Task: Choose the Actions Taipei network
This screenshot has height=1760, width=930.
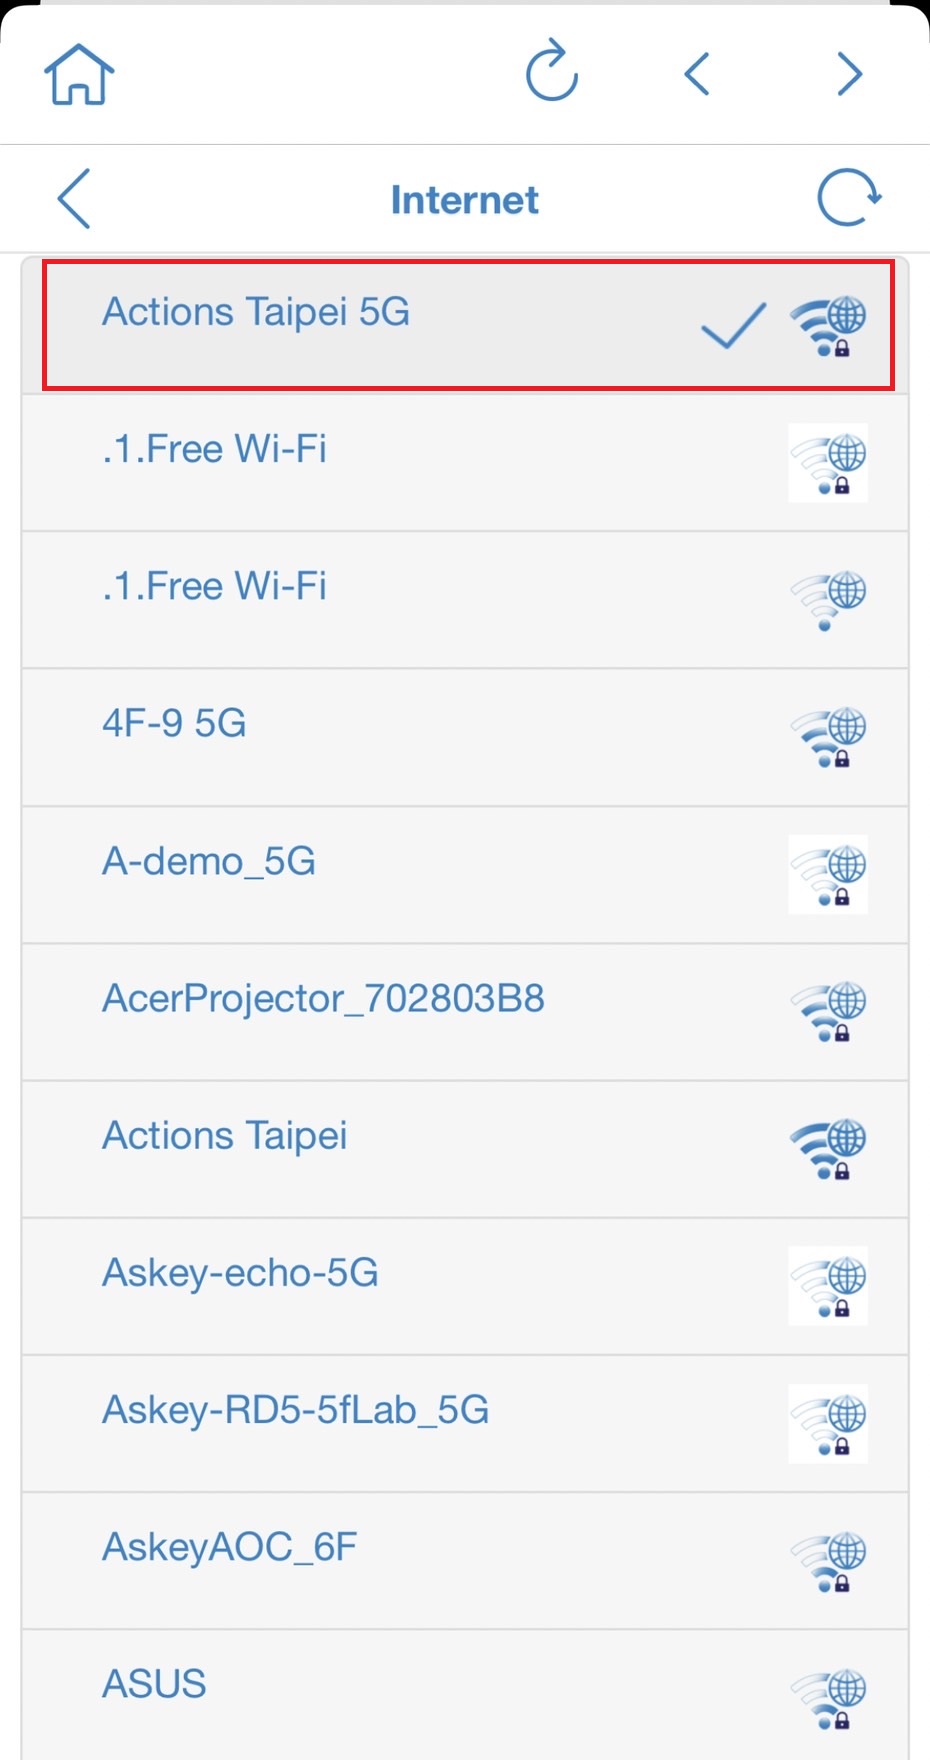Action: point(225,1135)
